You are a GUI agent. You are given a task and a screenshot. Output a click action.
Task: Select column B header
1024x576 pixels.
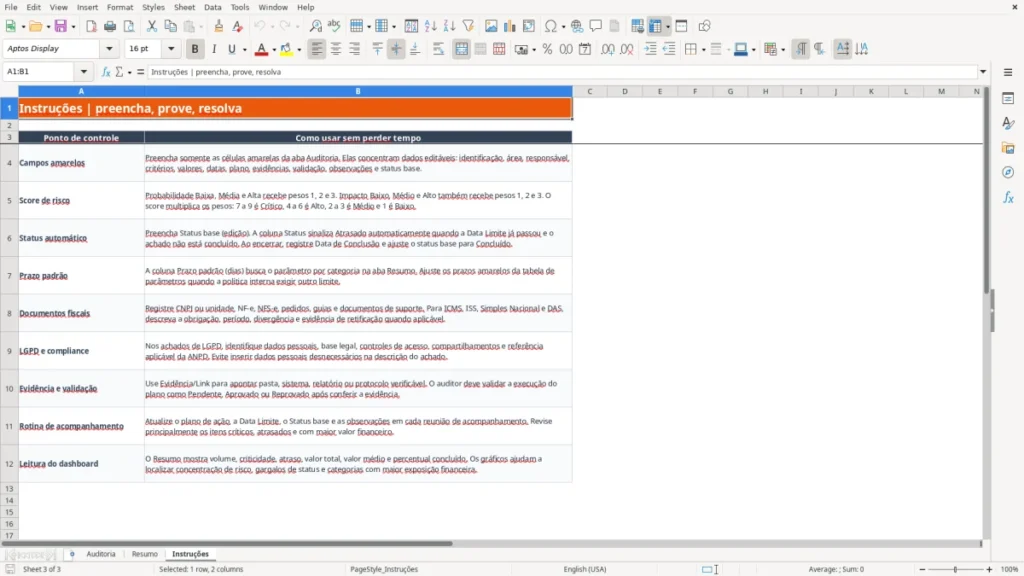pos(358,91)
